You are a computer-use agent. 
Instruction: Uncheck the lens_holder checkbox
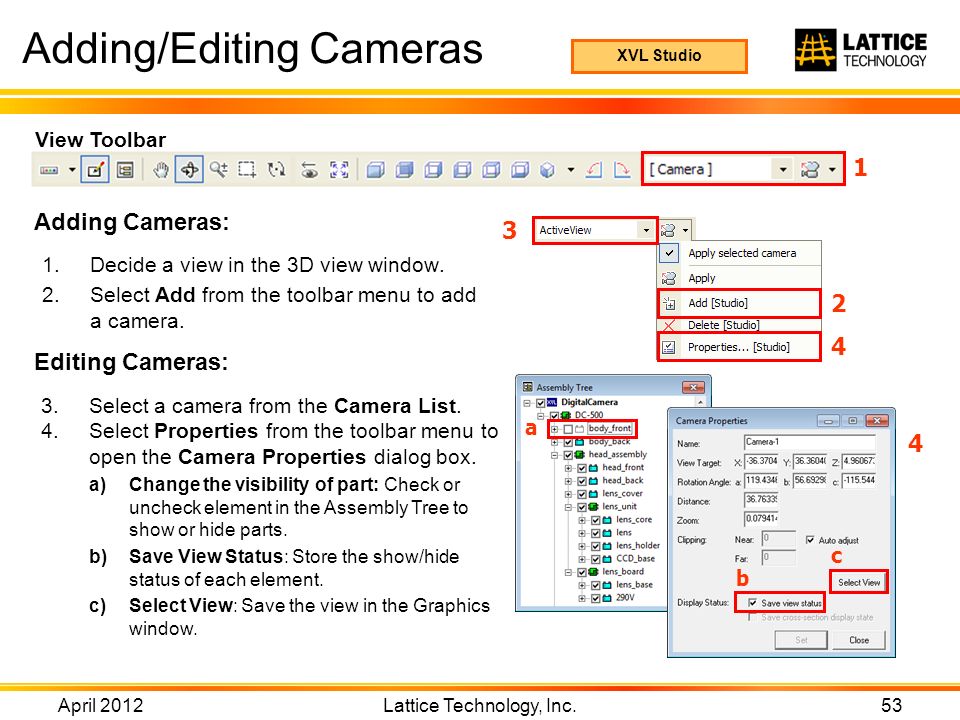click(x=596, y=546)
